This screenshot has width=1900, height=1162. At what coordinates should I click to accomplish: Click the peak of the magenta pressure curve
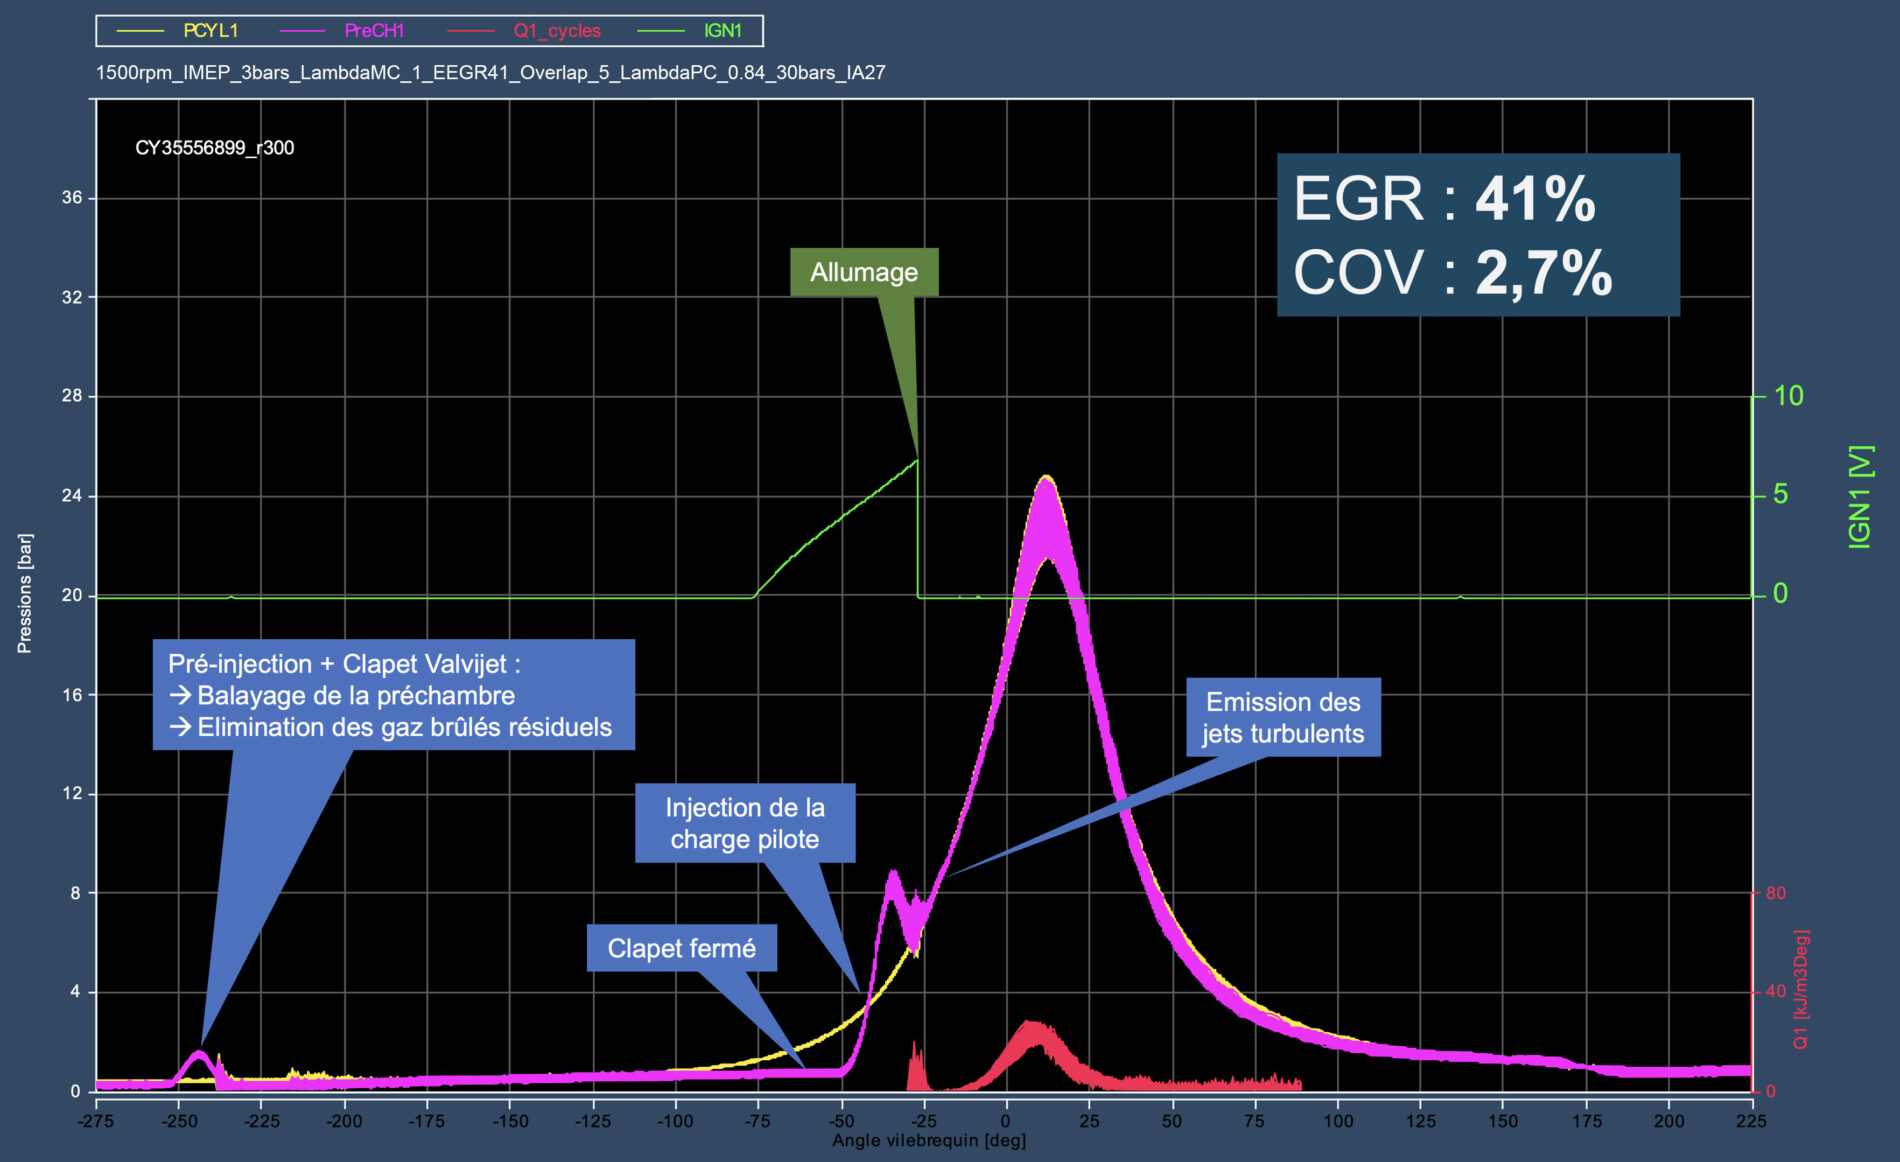pos(1046,480)
